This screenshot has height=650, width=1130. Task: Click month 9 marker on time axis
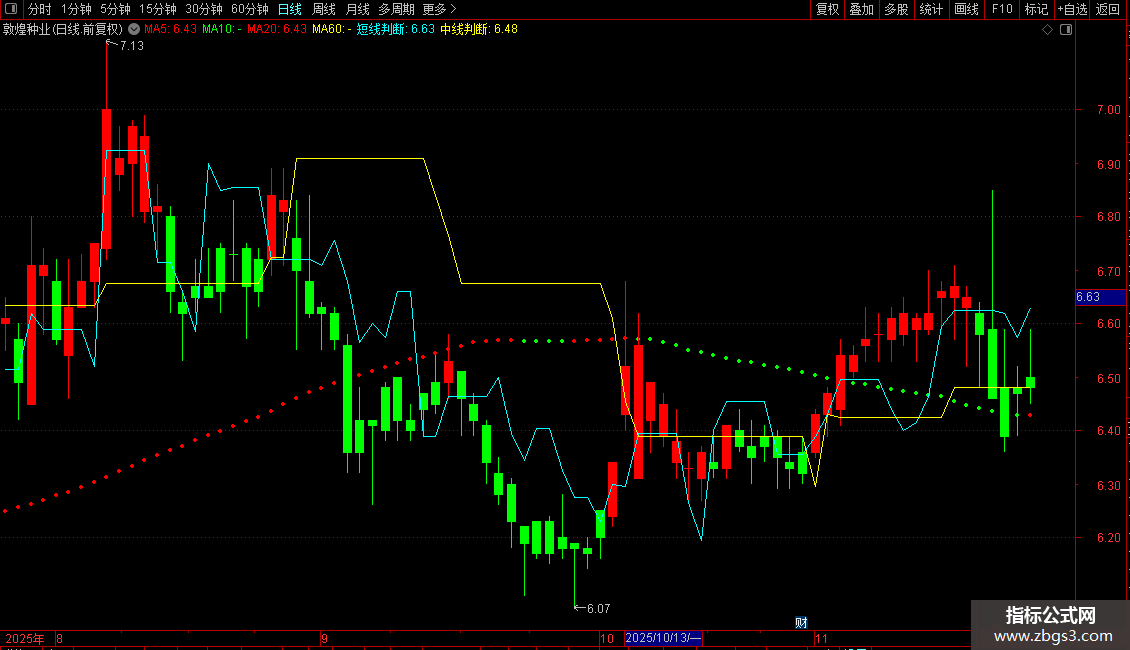[x=324, y=639]
